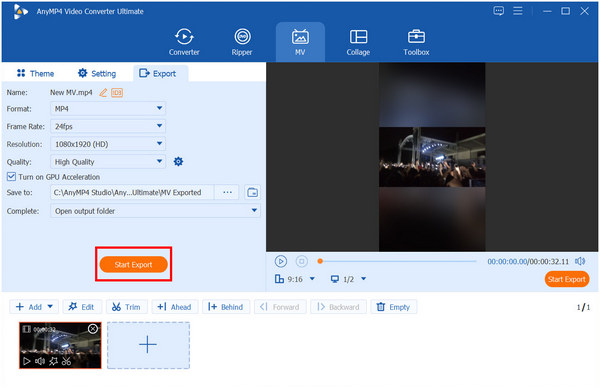Click the Edit button with wand icon
600x388 pixels.
click(81, 307)
